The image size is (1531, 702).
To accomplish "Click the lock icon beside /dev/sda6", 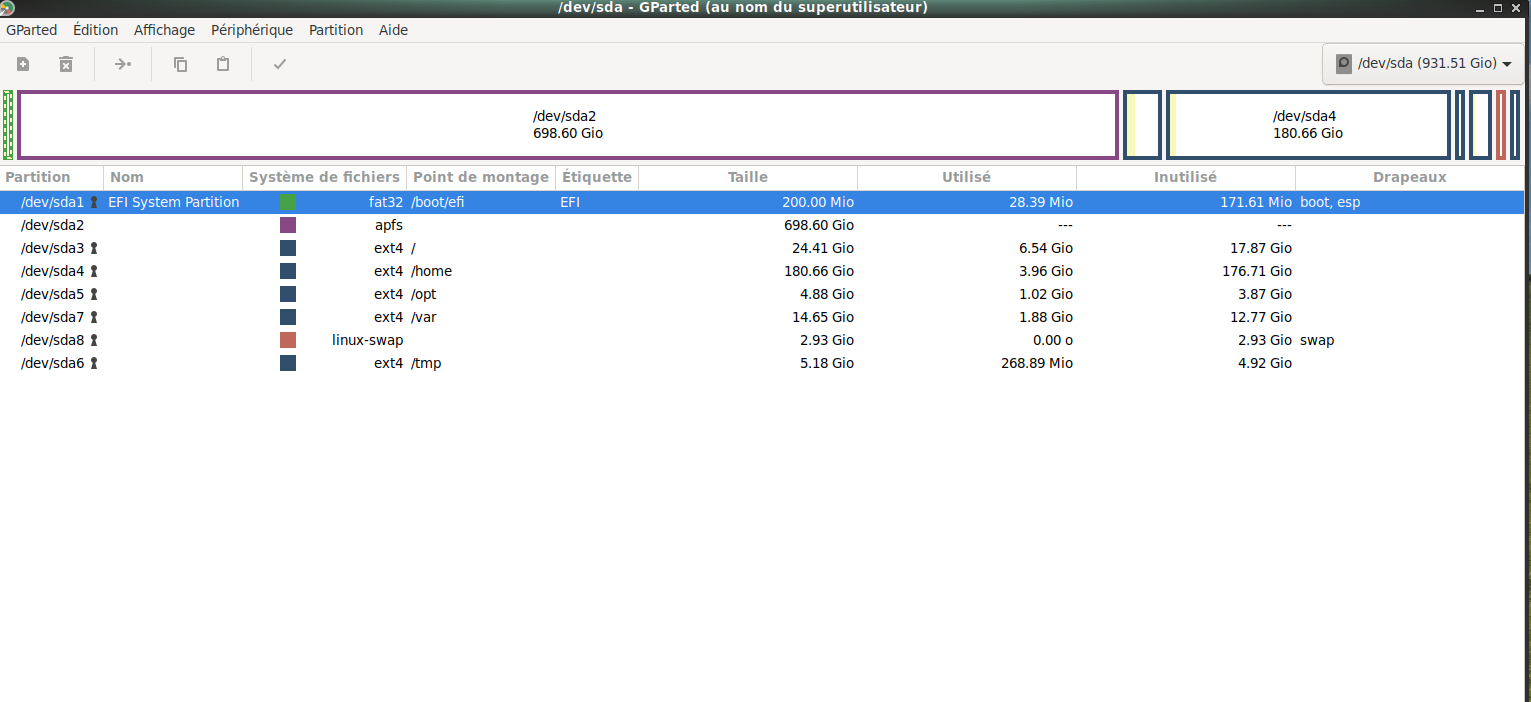I will click(94, 363).
